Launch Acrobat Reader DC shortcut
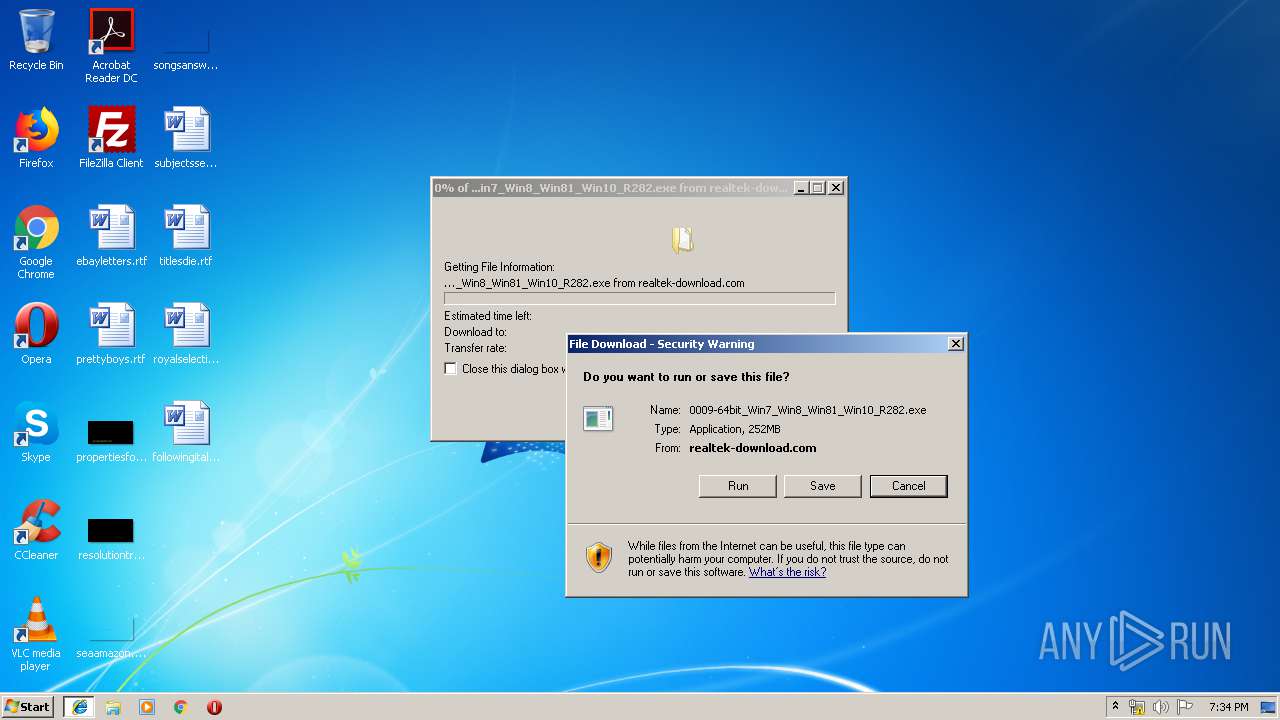Image resolution: width=1280 pixels, height=720 pixels. click(111, 45)
